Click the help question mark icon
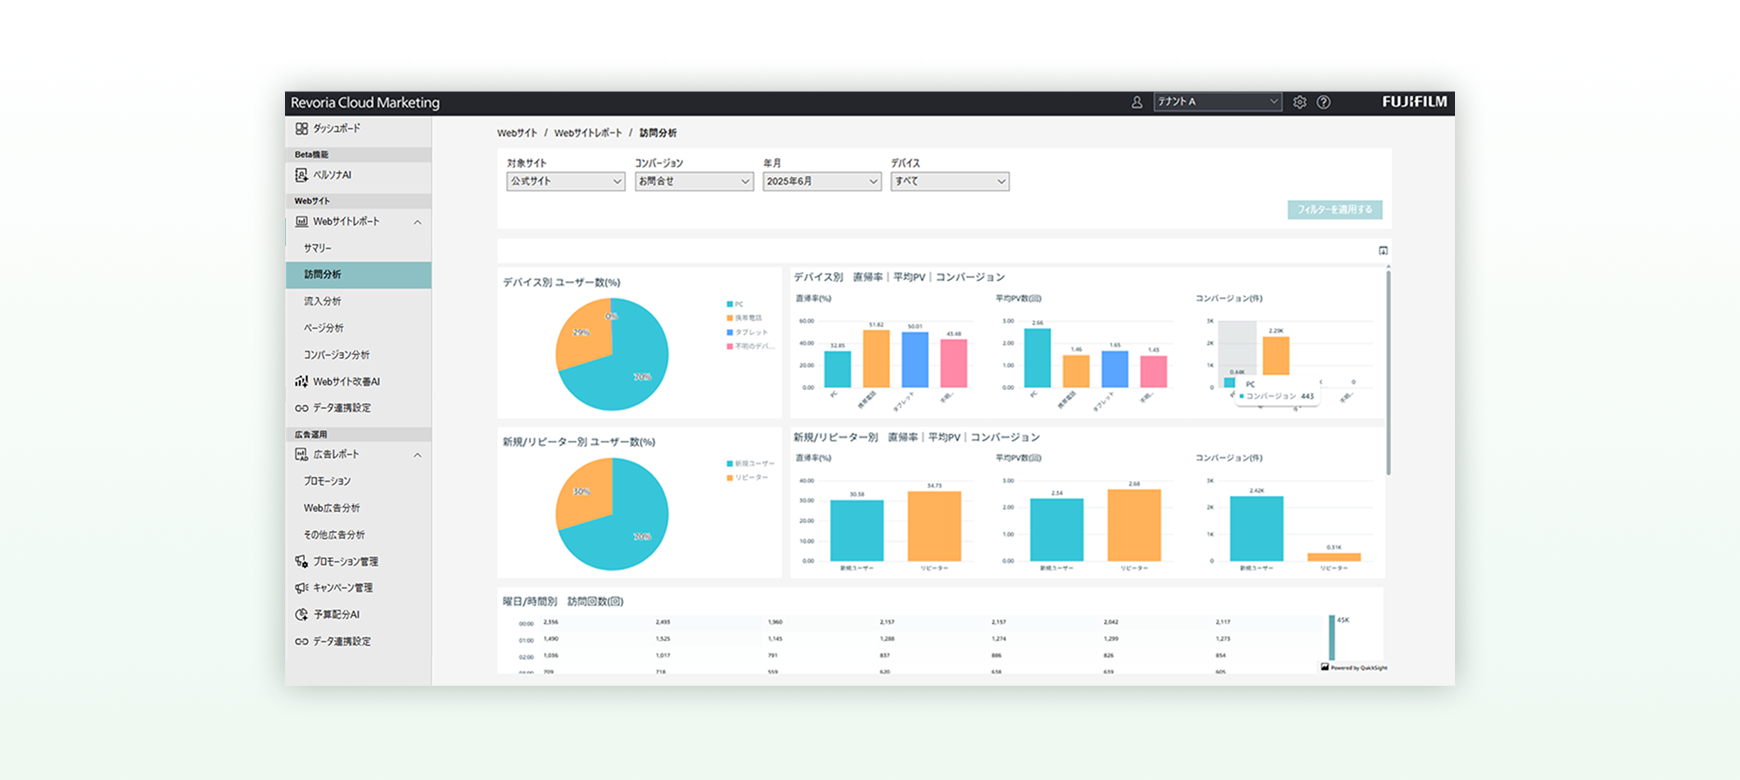Viewport: 1740px width, 780px height. coord(1323,102)
